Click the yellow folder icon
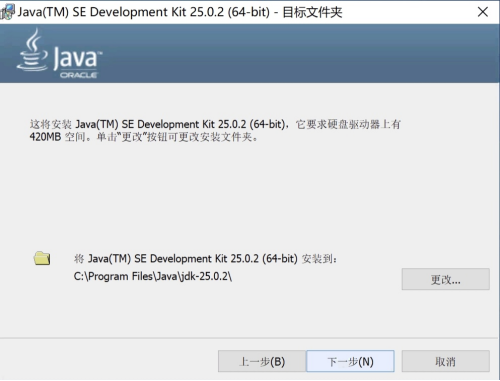Screen dimensions: 500x381 coord(42,258)
